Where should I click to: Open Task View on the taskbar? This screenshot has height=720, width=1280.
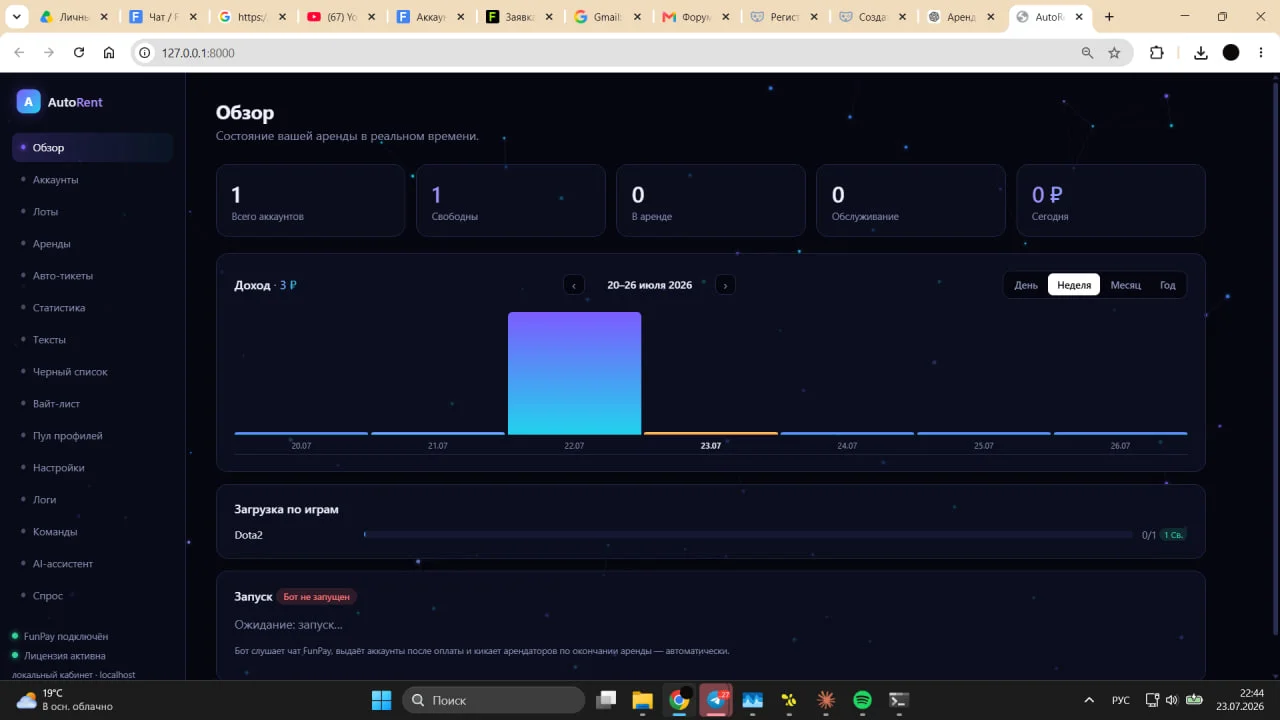point(605,700)
